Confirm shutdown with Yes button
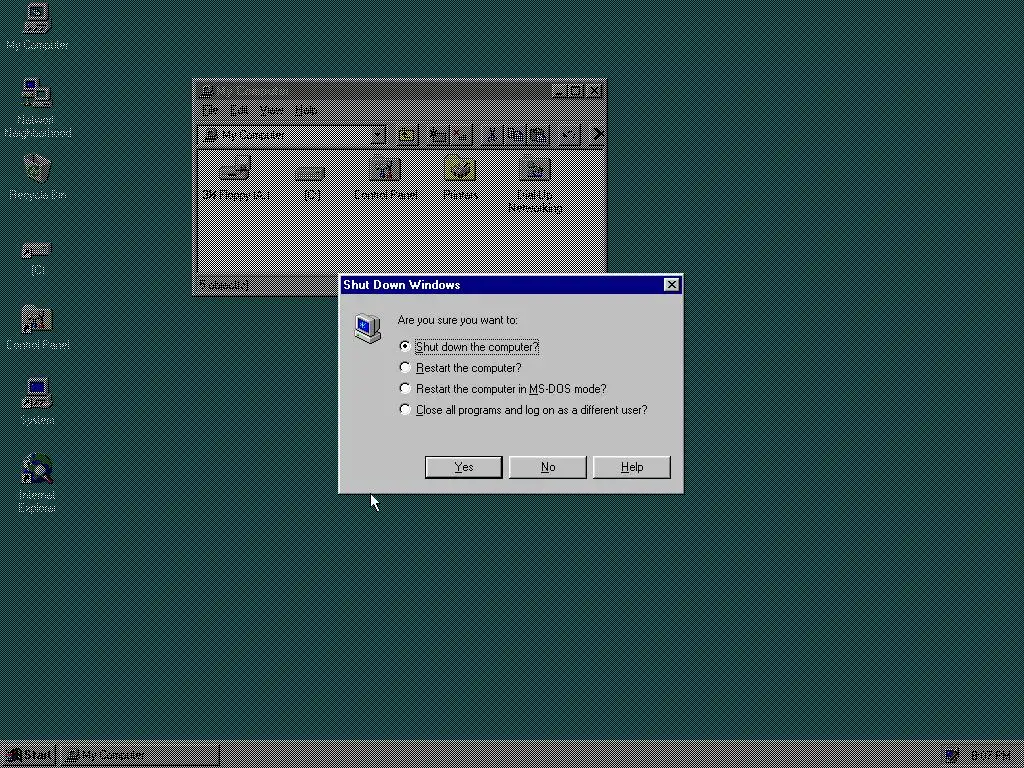The image size is (1024, 768). [464, 467]
